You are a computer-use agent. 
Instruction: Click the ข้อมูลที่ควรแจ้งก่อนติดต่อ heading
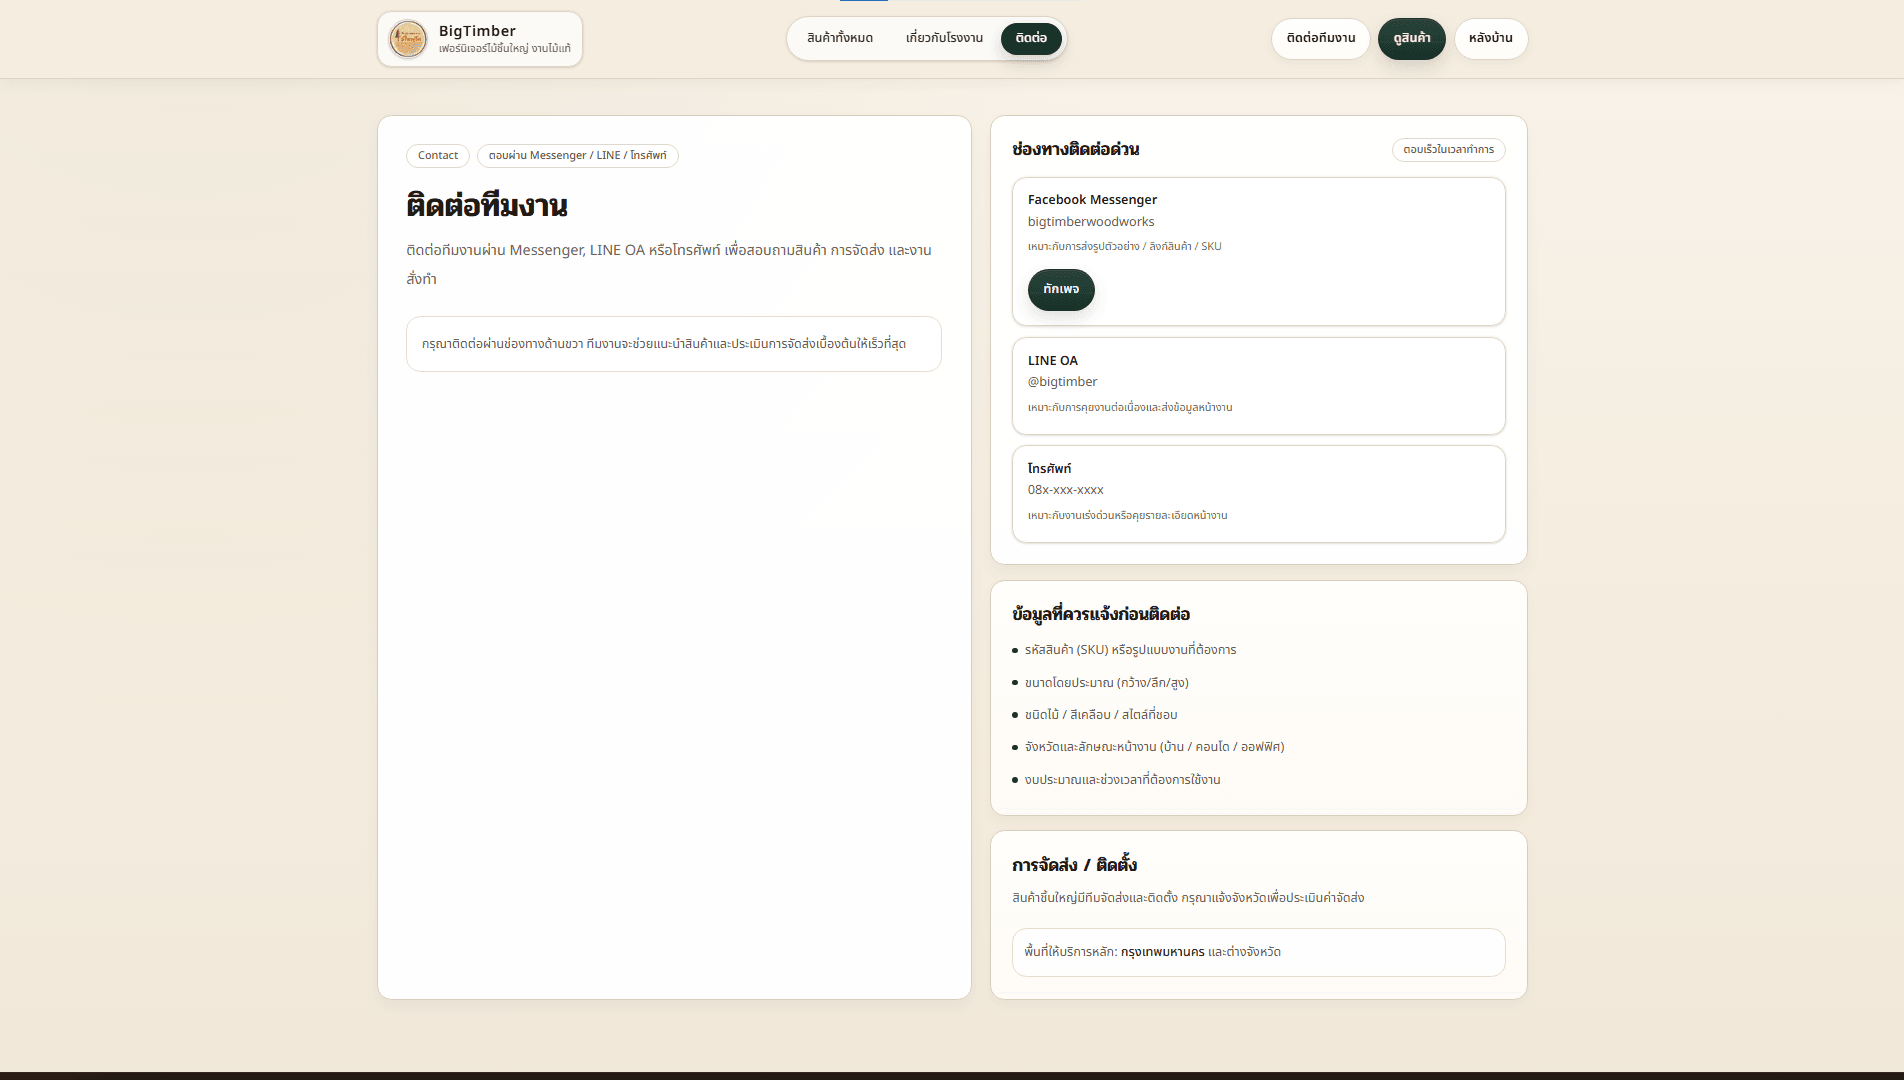[1101, 614]
